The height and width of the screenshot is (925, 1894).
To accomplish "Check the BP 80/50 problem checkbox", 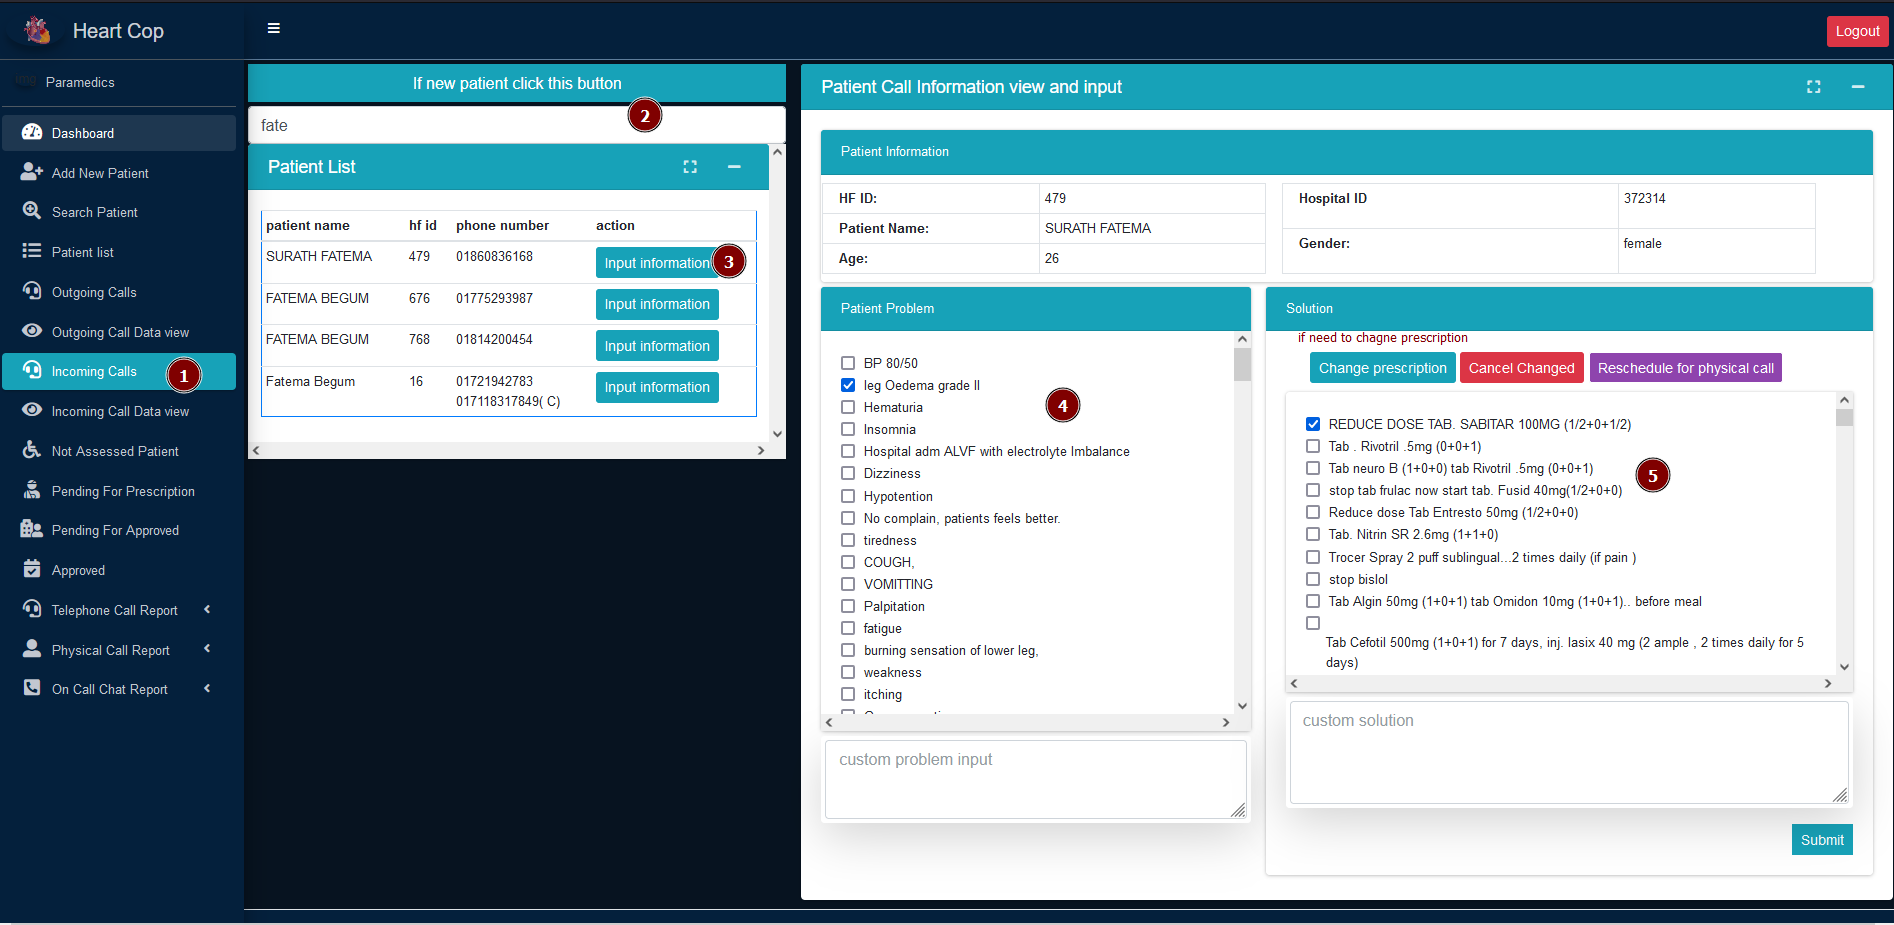I will (848, 363).
